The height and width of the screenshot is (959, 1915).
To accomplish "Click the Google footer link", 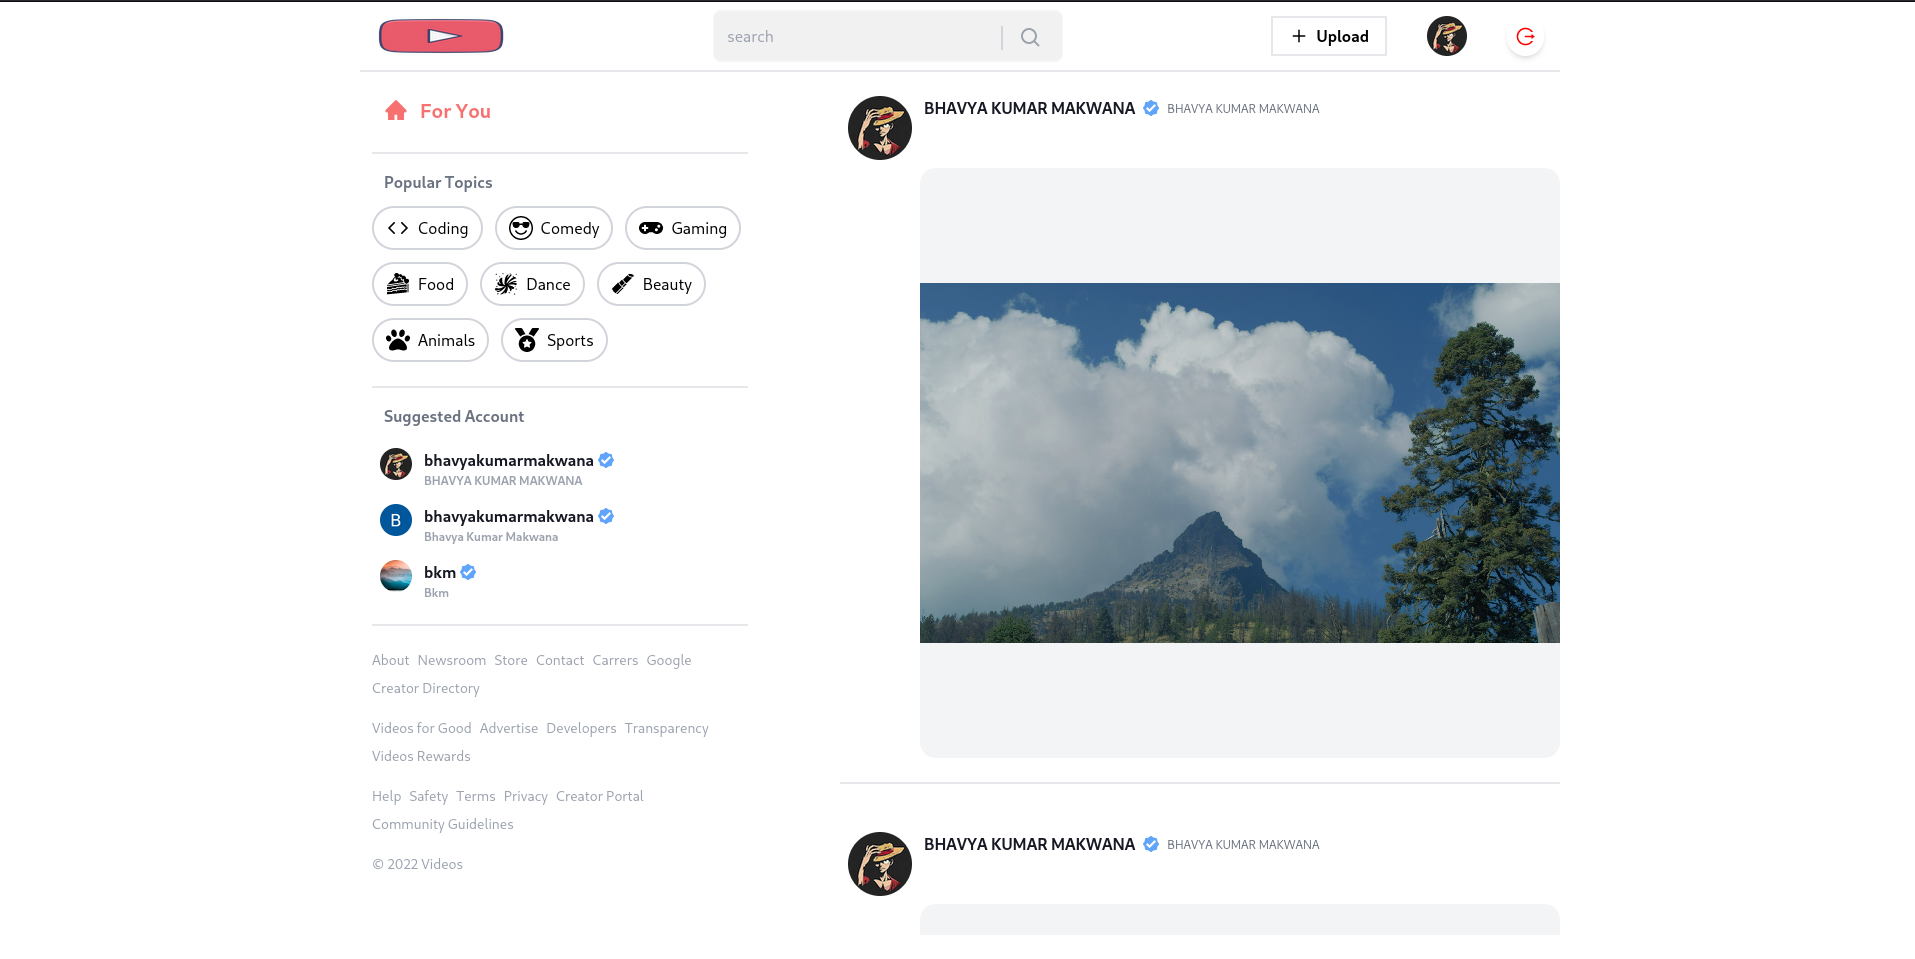I will (669, 660).
